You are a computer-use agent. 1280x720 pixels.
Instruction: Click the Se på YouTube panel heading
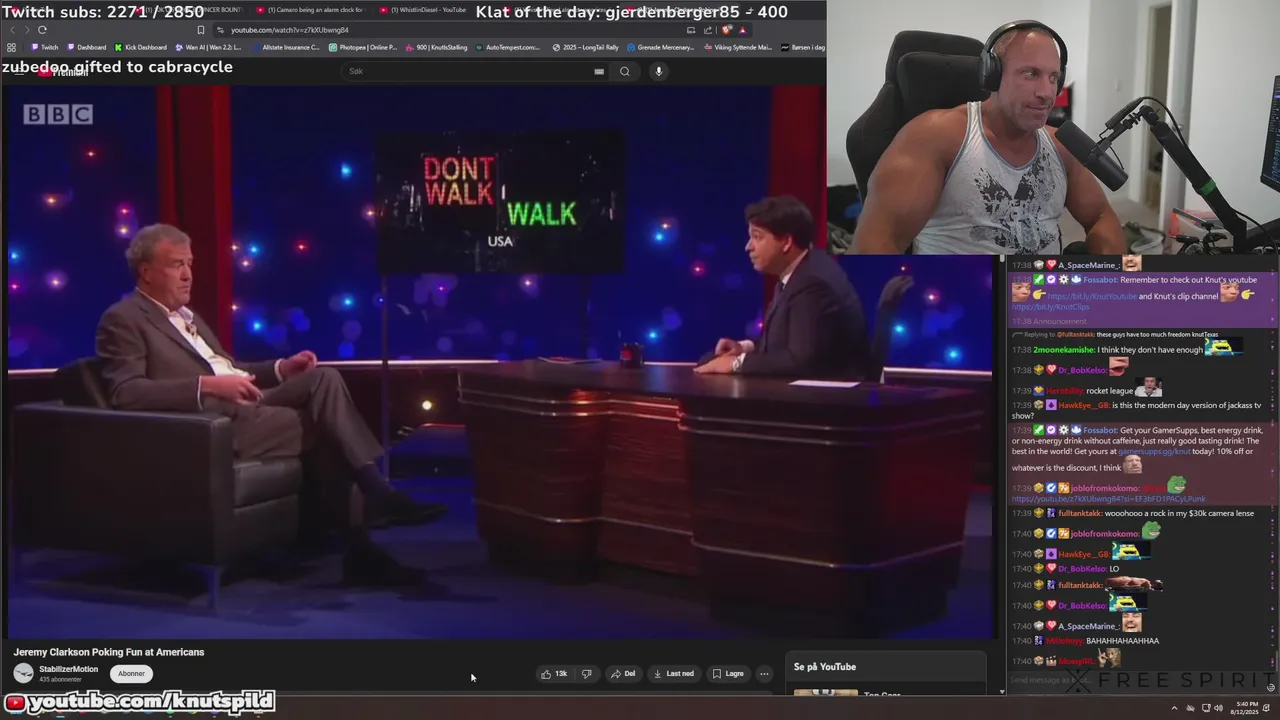pos(825,667)
